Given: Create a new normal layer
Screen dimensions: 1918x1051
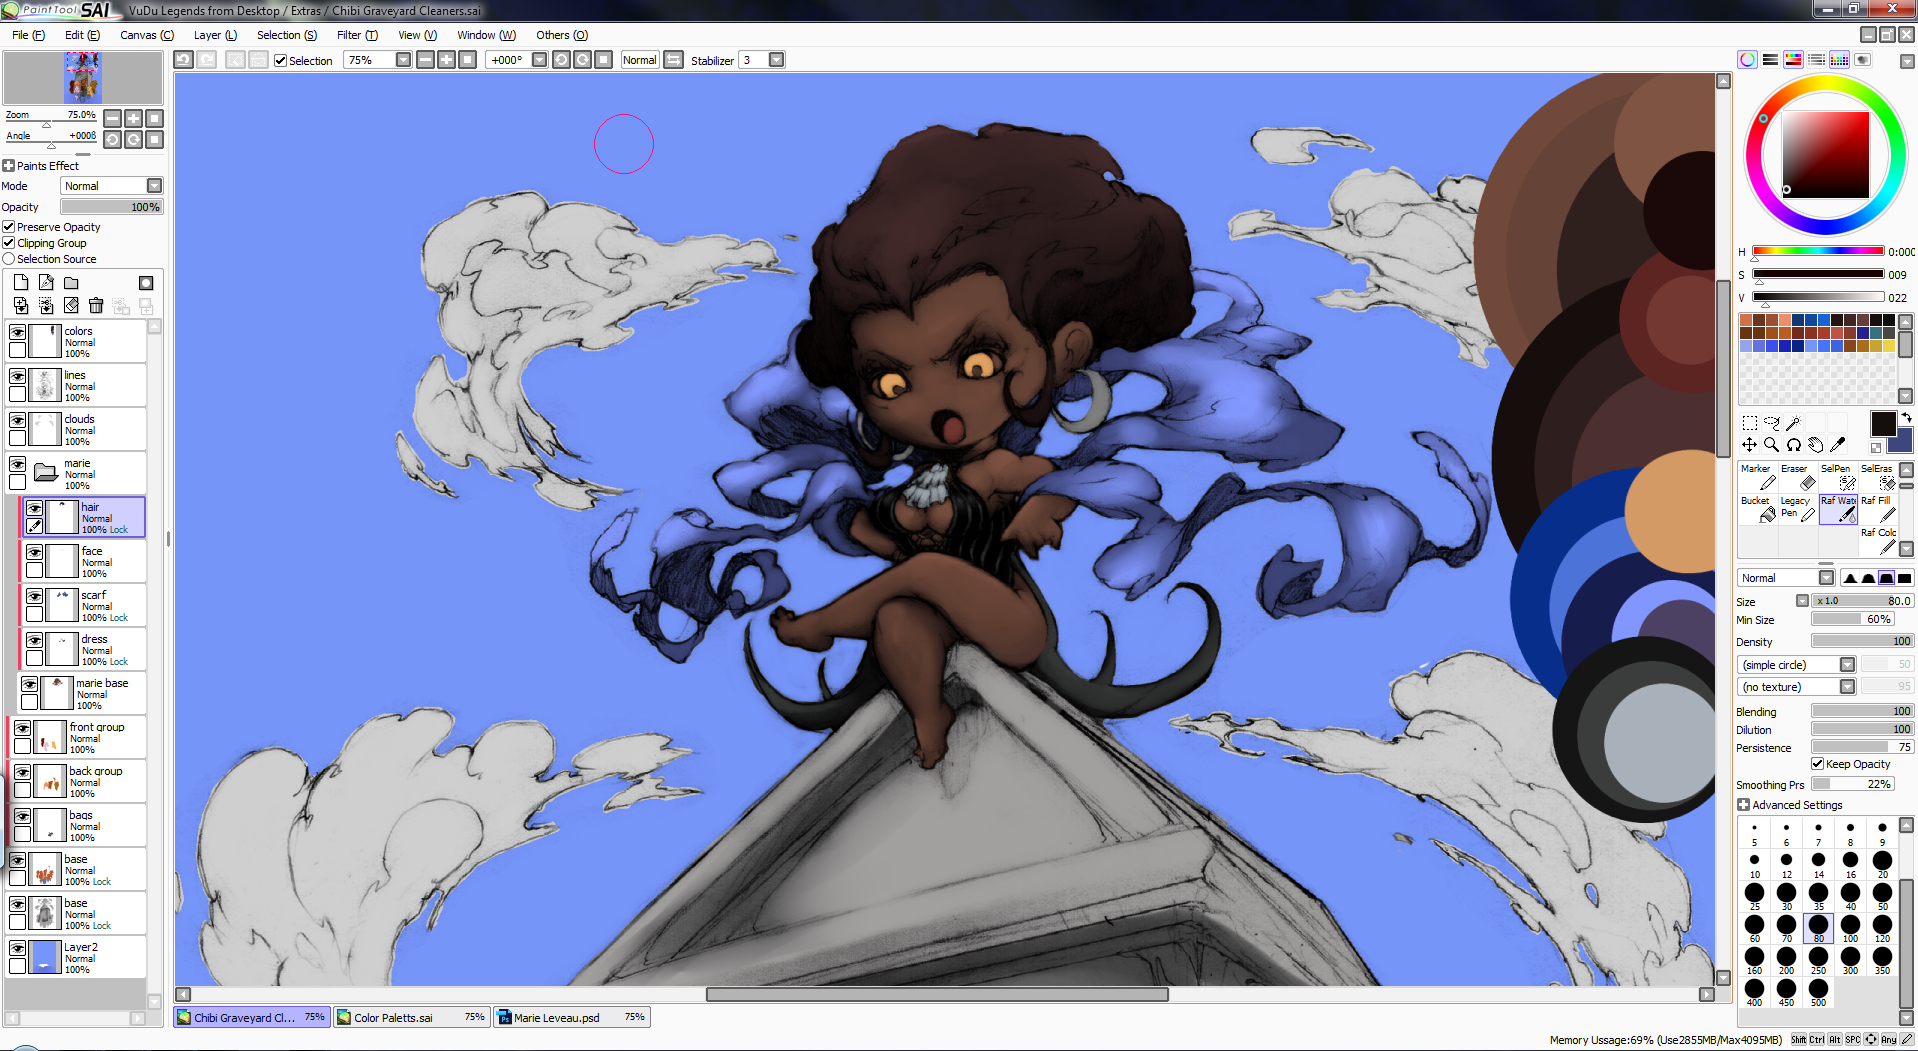Looking at the screenshot, I should pyautogui.click(x=21, y=283).
